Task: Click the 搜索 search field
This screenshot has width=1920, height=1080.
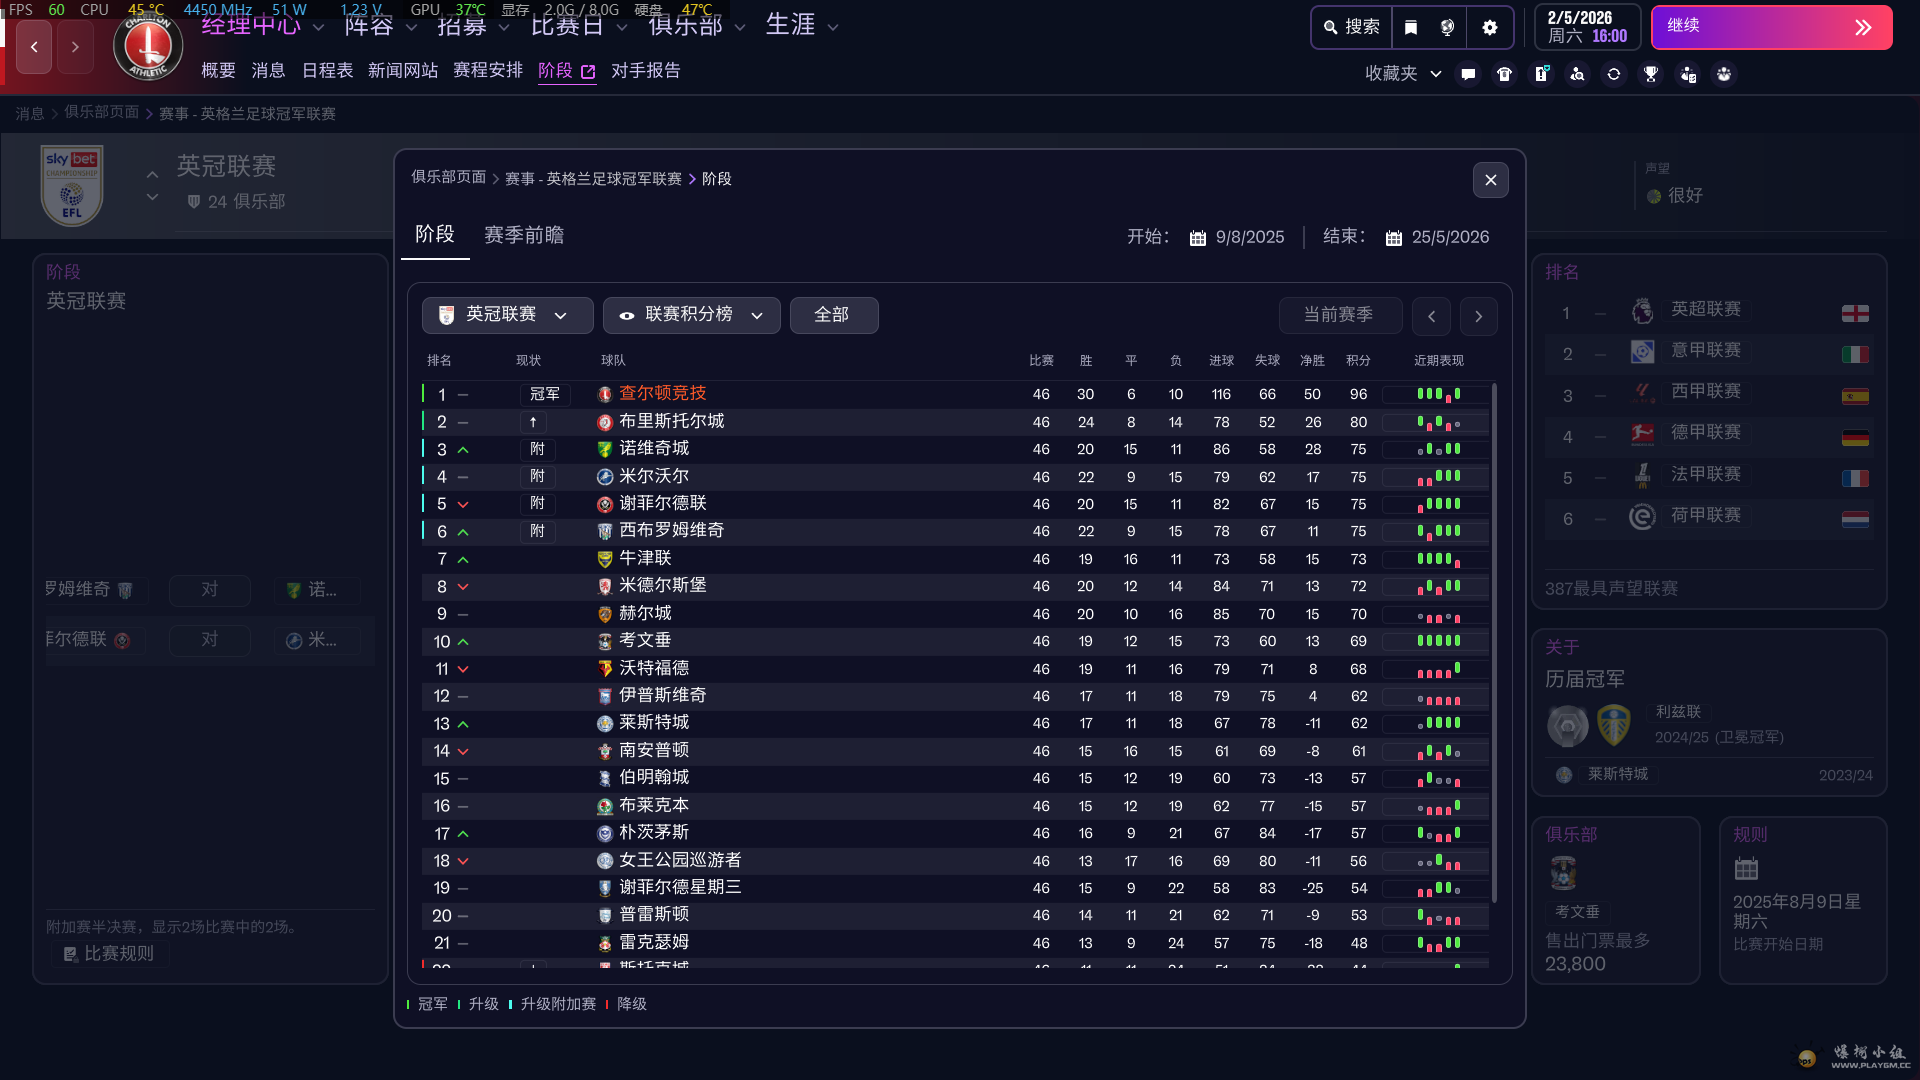Action: point(1351,27)
